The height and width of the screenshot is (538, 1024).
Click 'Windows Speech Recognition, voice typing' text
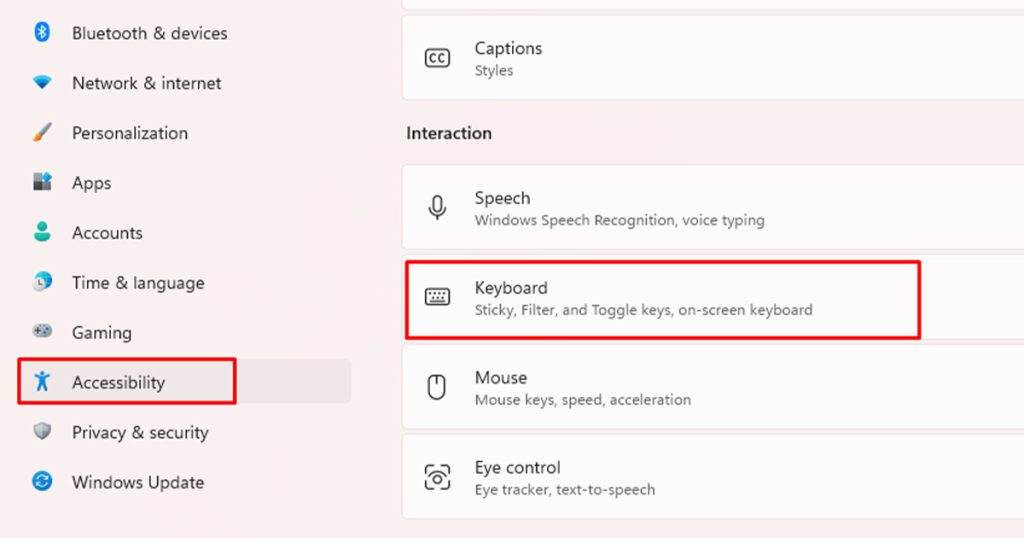tap(619, 220)
